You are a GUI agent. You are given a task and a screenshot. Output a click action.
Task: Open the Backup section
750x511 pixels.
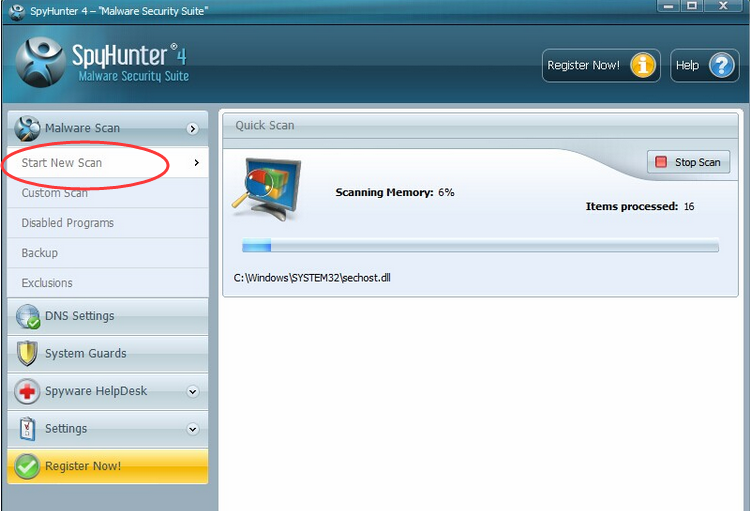pyautogui.click(x=108, y=253)
